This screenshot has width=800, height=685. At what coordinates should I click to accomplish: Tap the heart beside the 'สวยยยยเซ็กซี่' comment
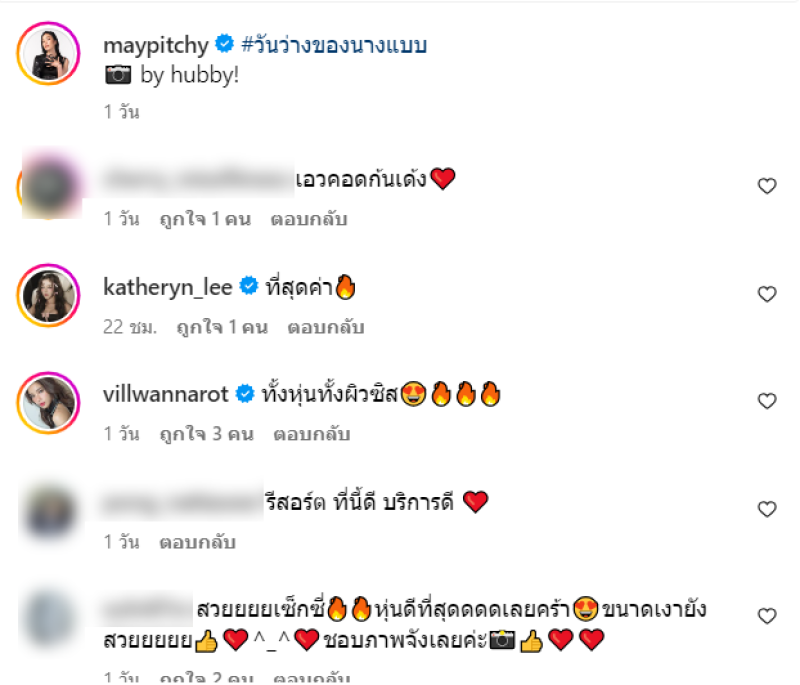[x=767, y=616]
